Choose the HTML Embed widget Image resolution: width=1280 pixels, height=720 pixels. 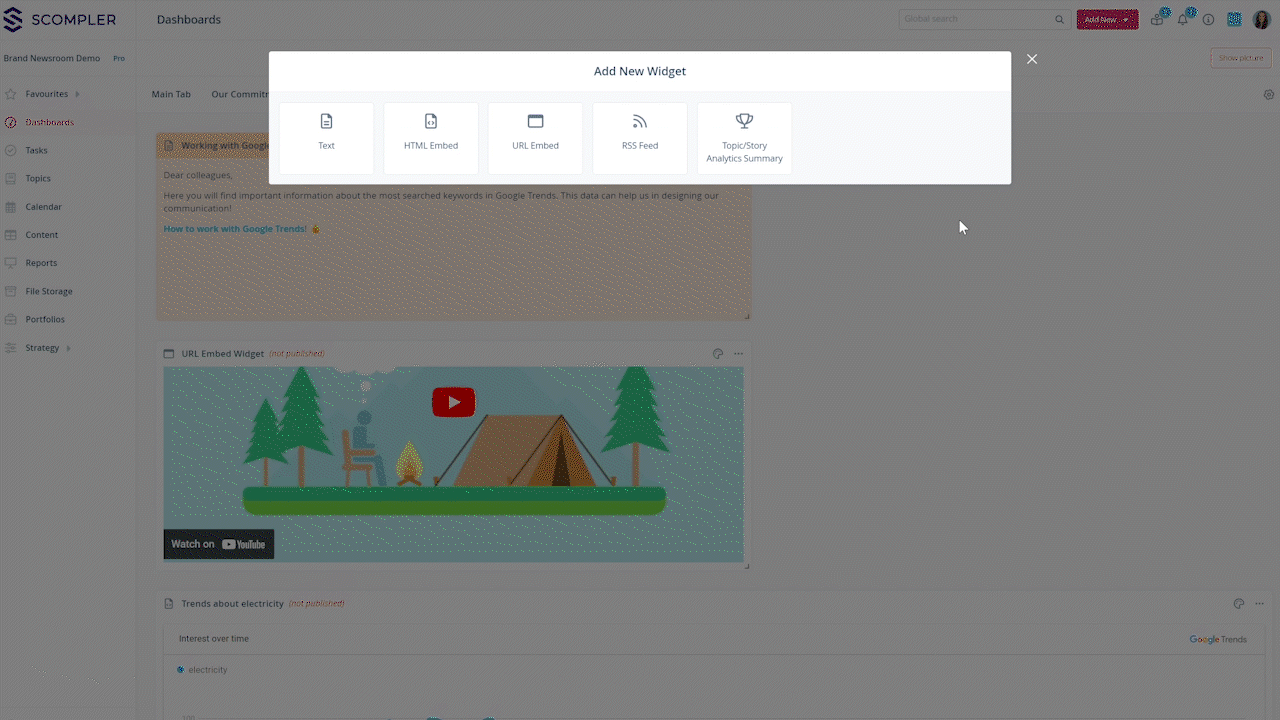(x=431, y=138)
